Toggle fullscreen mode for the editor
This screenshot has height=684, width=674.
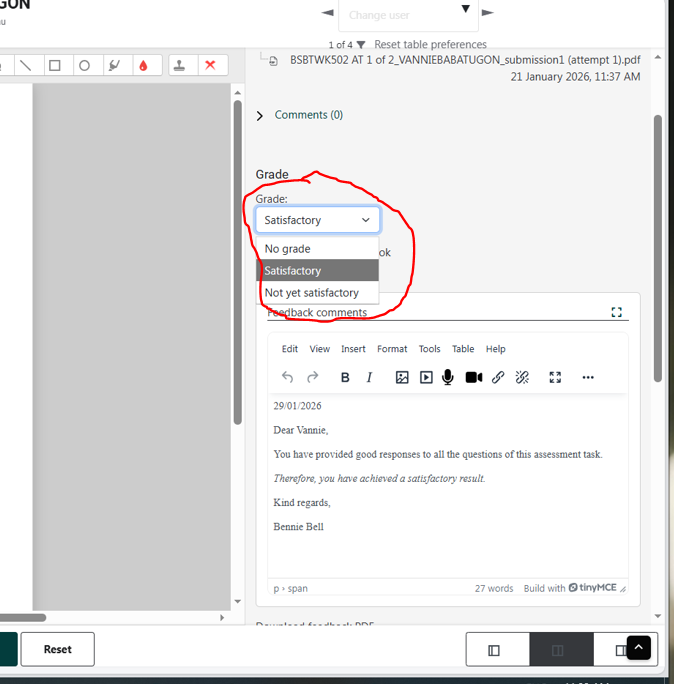[x=555, y=377]
